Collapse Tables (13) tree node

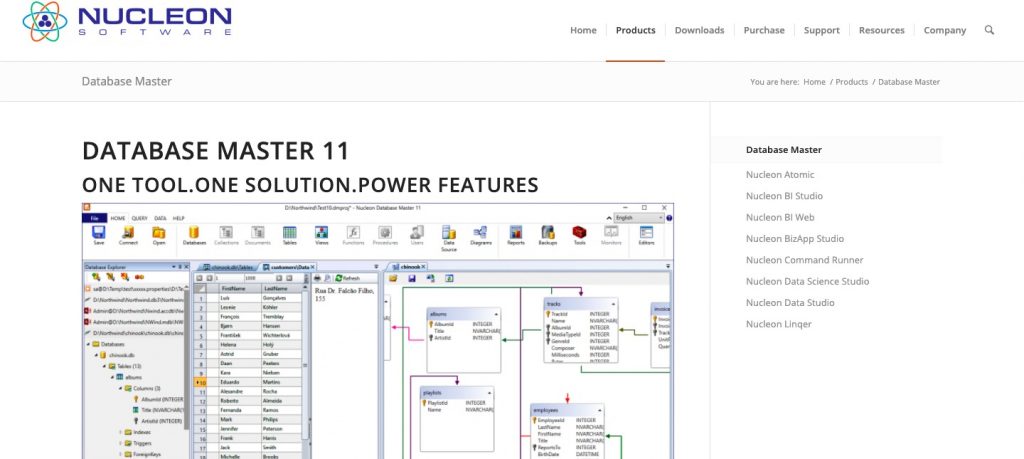pyautogui.click(x=104, y=366)
